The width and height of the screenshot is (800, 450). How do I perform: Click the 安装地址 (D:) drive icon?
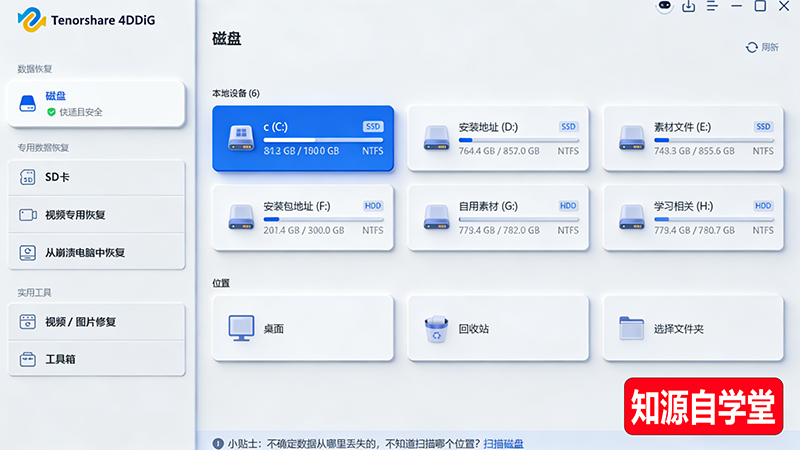coord(436,138)
